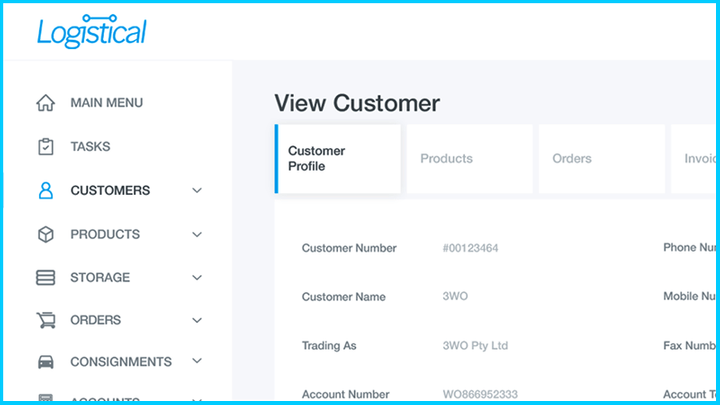This screenshot has width=720, height=405.
Task: Open the Main Menu sidebar link
Action: pos(106,103)
